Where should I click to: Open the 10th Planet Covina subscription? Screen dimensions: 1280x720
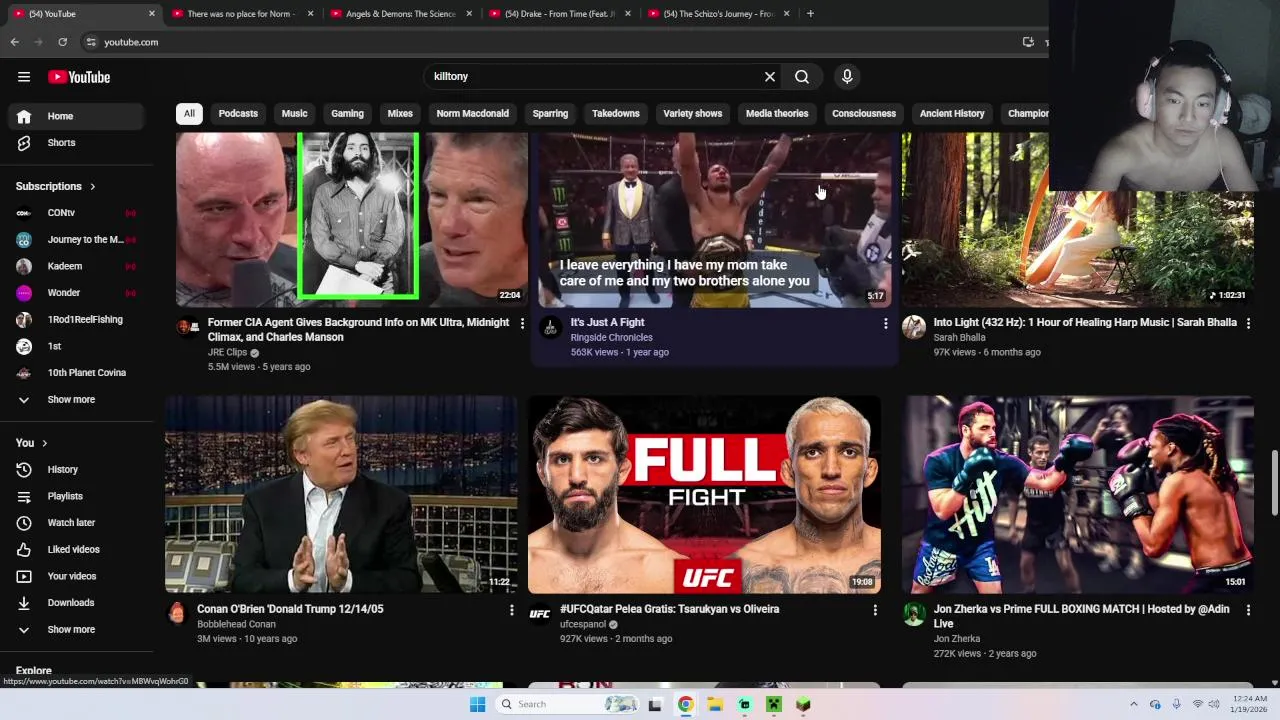(77, 373)
